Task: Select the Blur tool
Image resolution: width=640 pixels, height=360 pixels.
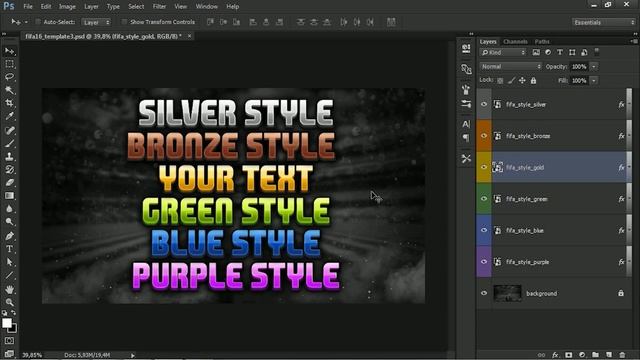Action: click(x=9, y=209)
